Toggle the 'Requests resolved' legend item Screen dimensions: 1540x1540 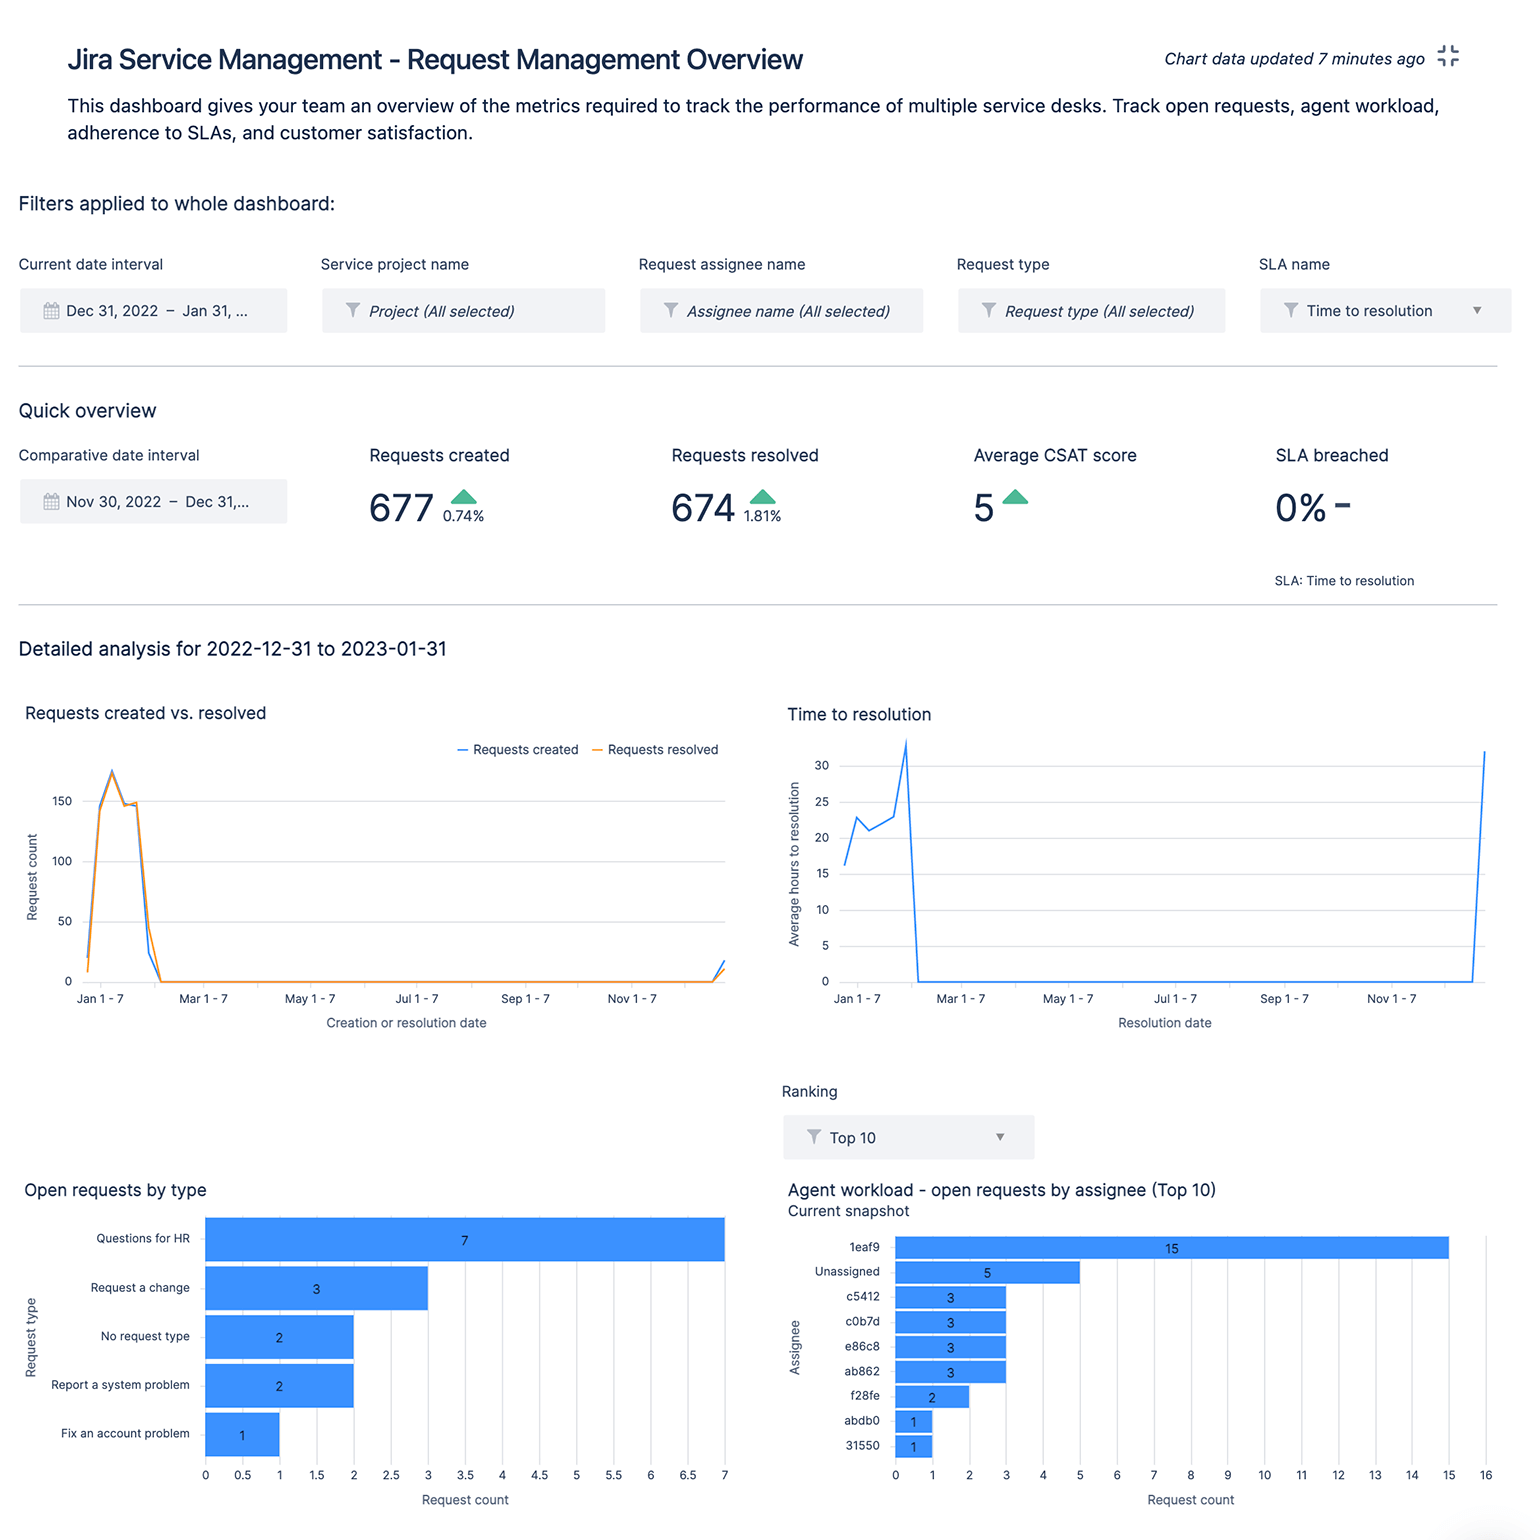click(x=655, y=749)
